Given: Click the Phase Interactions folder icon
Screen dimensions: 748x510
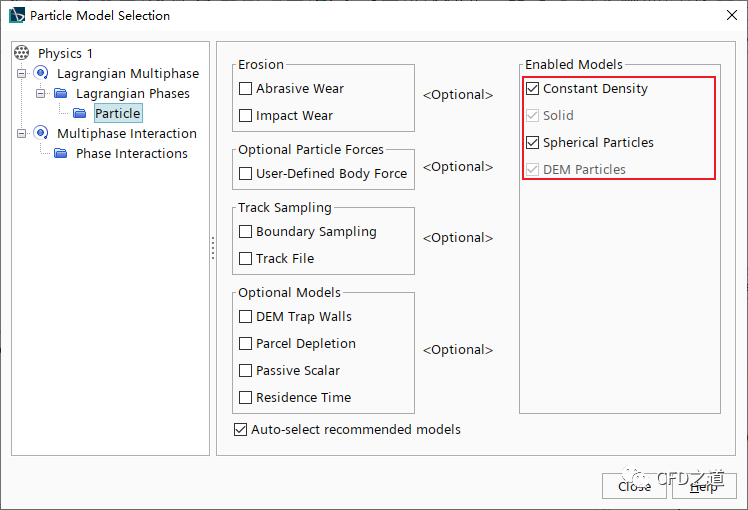Looking at the screenshot, I should click(61, 153).
